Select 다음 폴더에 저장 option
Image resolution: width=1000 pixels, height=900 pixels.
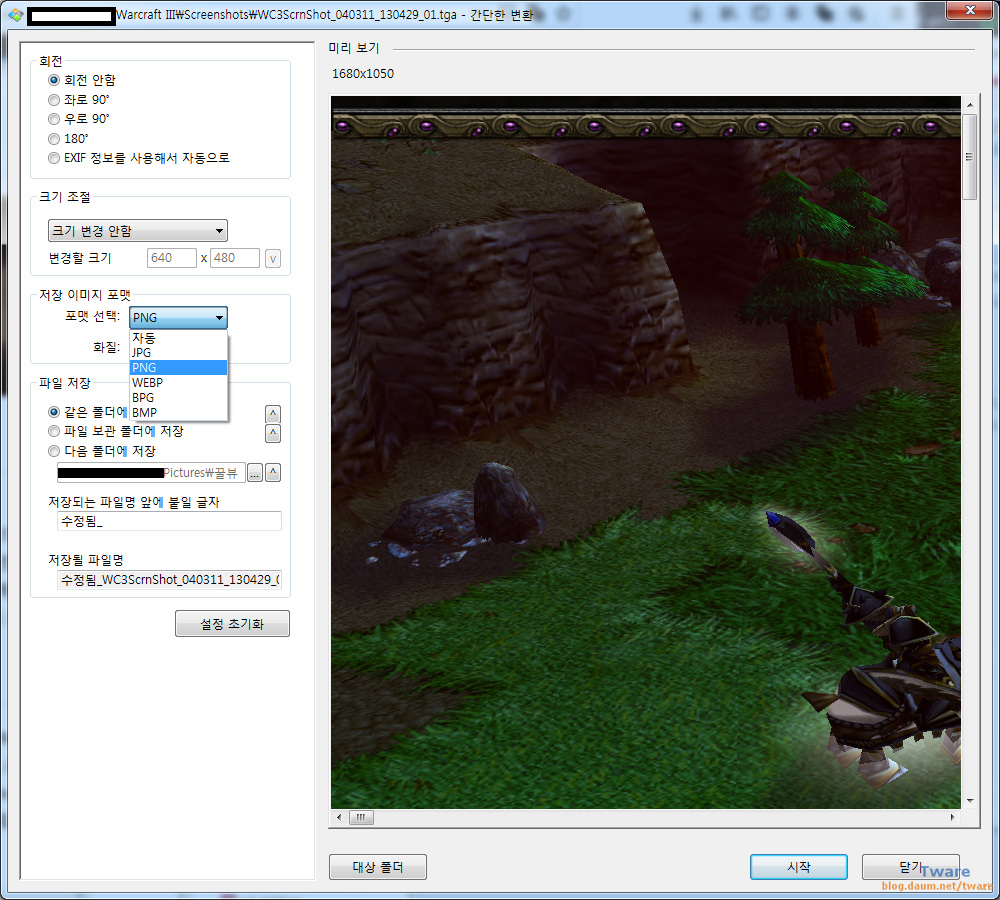tap(101, 451)
